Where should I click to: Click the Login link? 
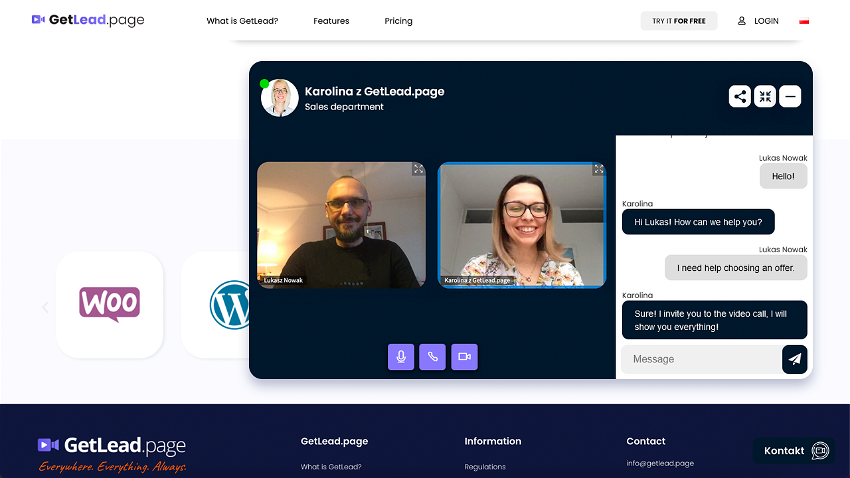point(758,21)
